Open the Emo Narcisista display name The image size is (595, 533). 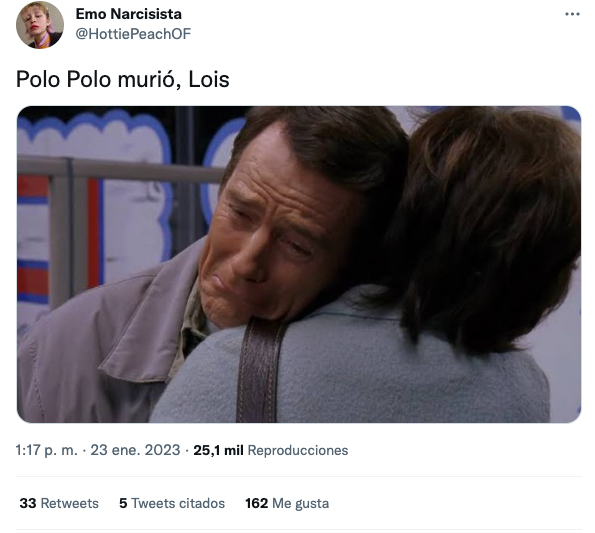(x=129, y=14)
